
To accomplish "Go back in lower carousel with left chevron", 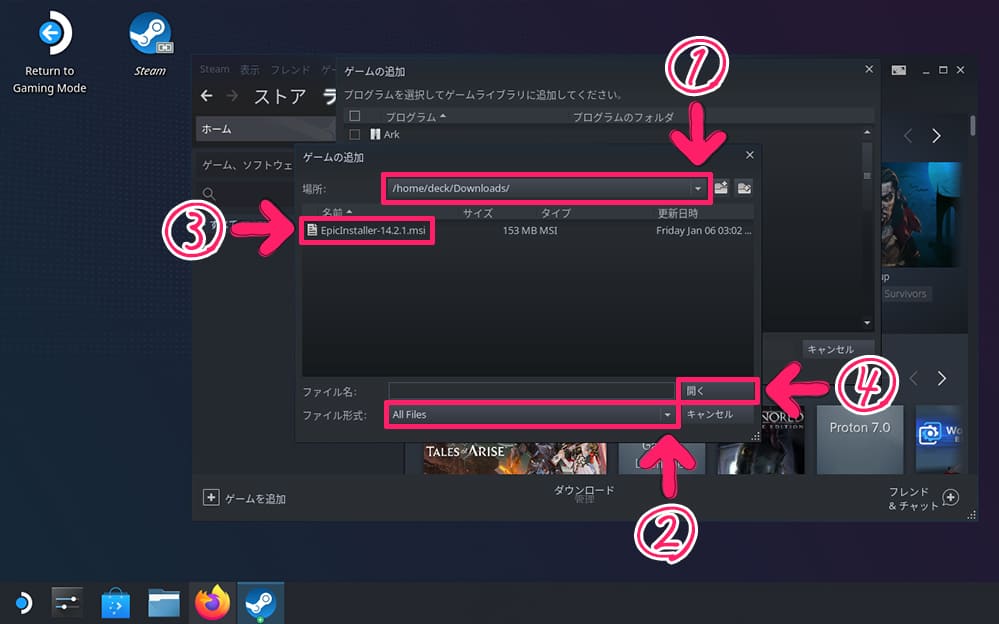I will [914, 379].
